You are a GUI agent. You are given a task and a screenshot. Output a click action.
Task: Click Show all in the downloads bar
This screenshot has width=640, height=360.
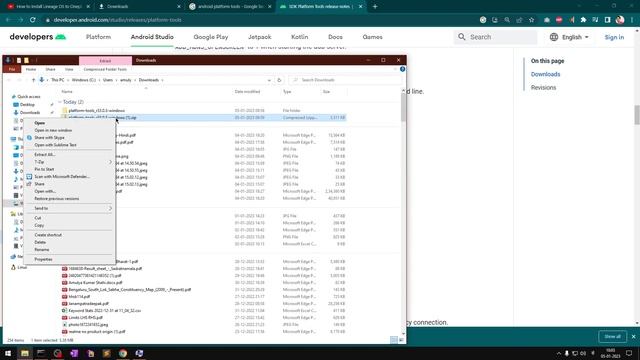[x=612, y=336]
